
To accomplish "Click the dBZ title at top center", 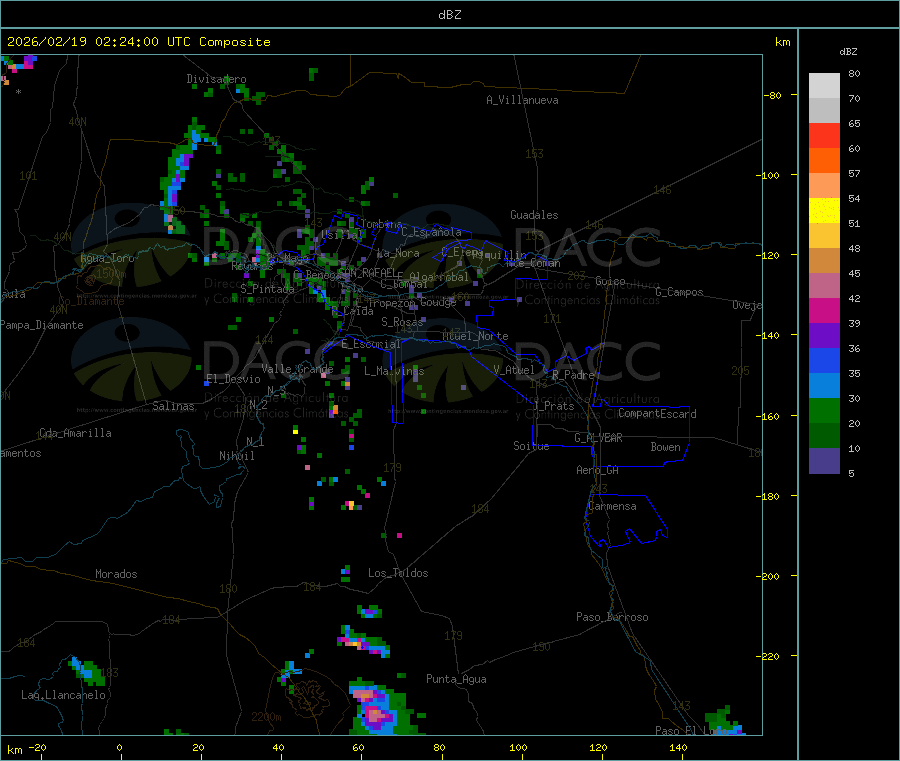I will (x=449, y=14).
